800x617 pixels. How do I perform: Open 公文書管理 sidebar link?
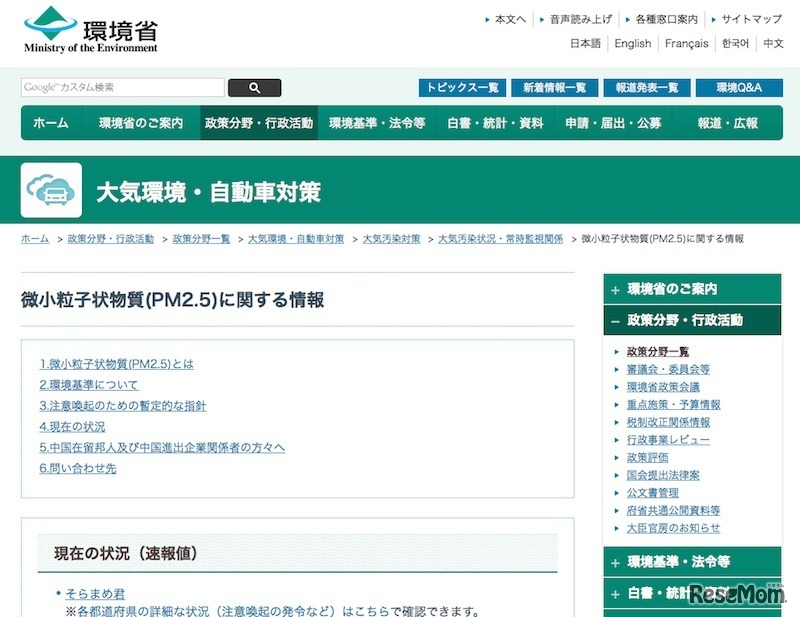[653, 493]
